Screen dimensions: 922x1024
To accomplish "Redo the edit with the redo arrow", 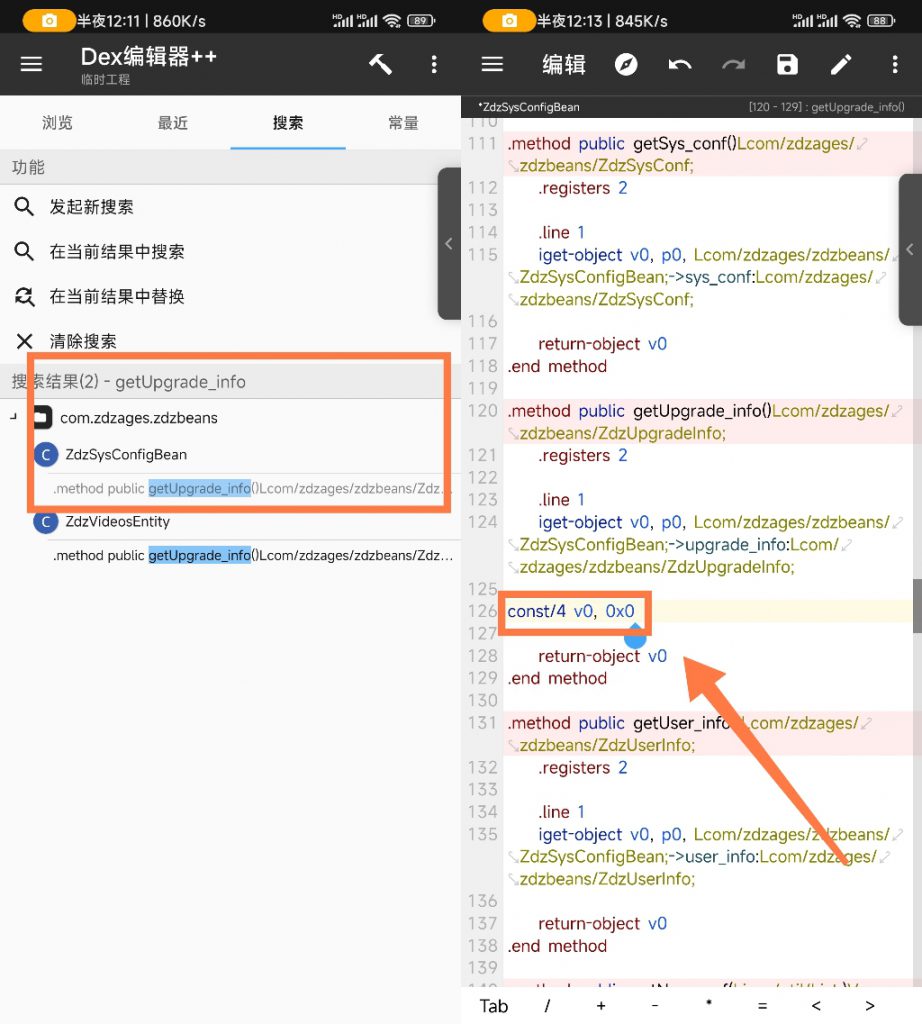I will coord(734,63).
